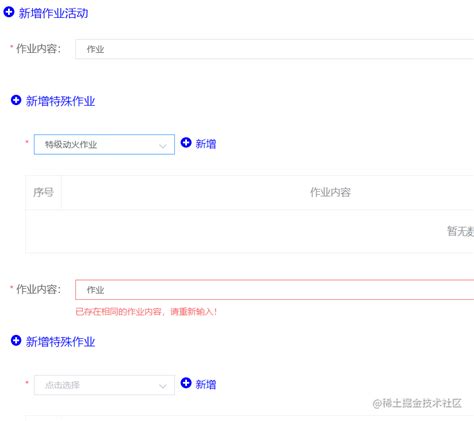474x421 pixels.
Task: Click the 新增 text beside the 点击选择 dropdown
Action: (206, 384)
